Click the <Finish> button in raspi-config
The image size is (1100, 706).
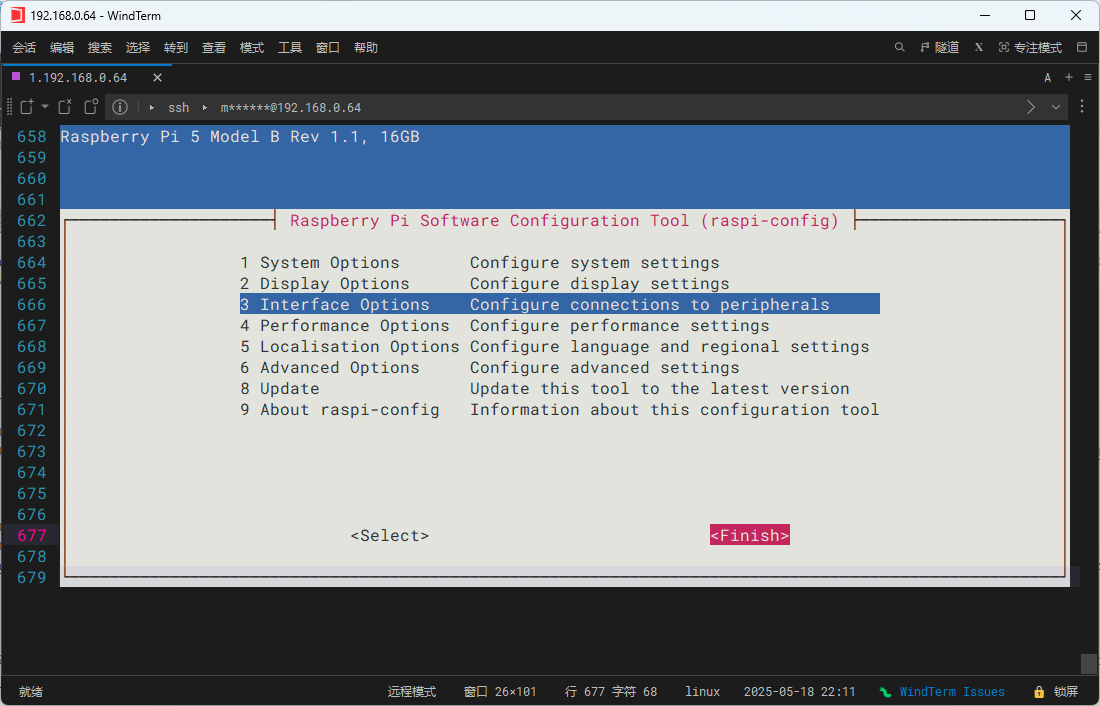coord(750,535)
